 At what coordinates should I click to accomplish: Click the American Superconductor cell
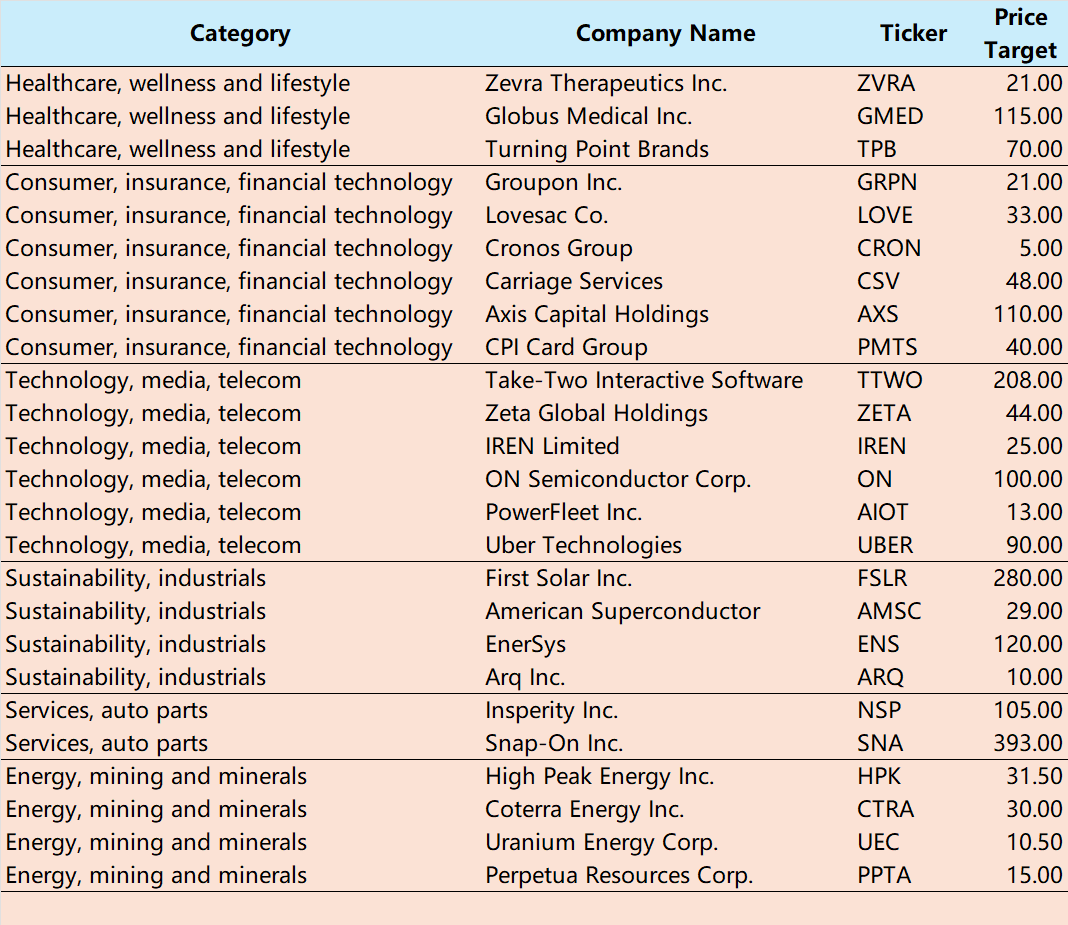(x=623, y=612)
